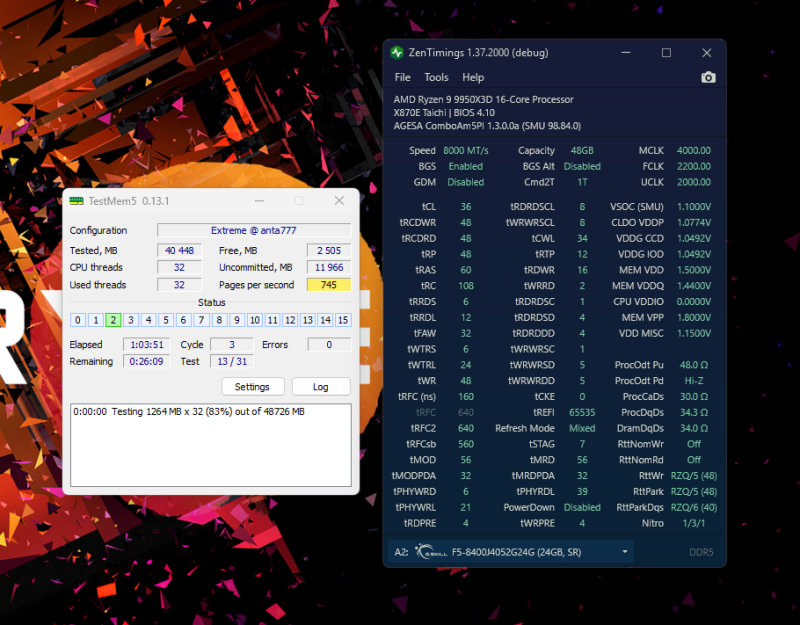Click the tRFC (ns) value 160
800x625 pixels.
tap(466, 396)
